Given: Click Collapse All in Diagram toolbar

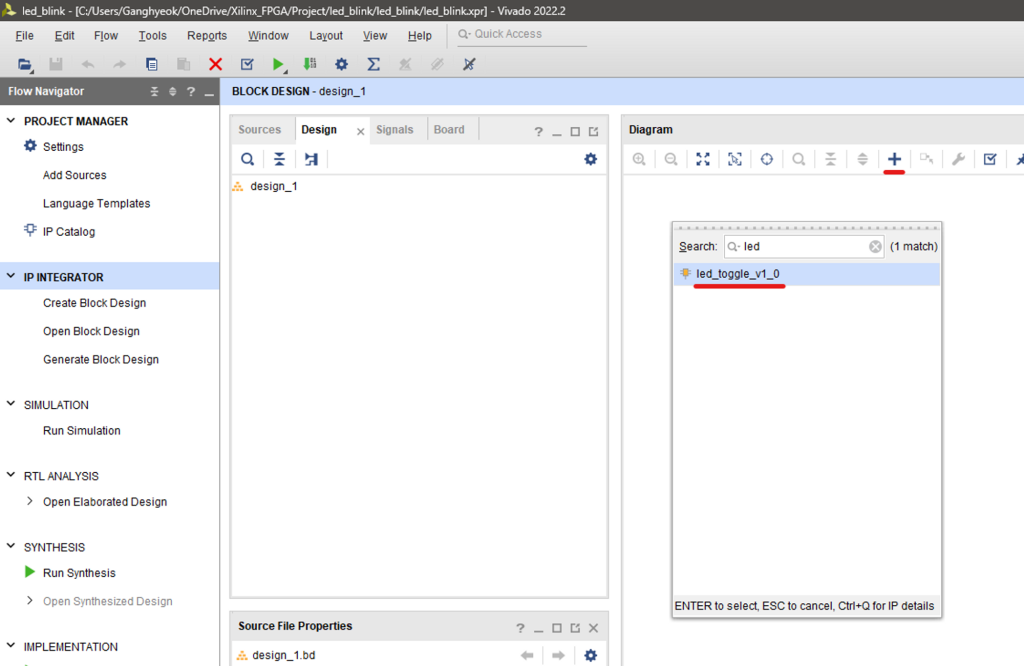Looking at the screenshot, I should (831, 159).
